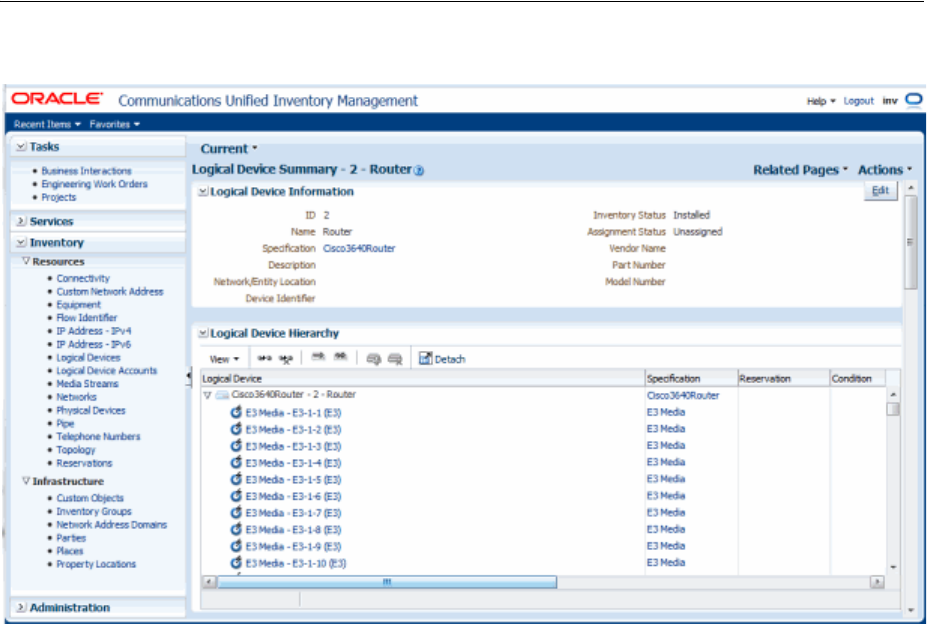Screen dimensions: 927x624
Task: Click the associate link icon after the View menu
Action: (x=264, y=358)
